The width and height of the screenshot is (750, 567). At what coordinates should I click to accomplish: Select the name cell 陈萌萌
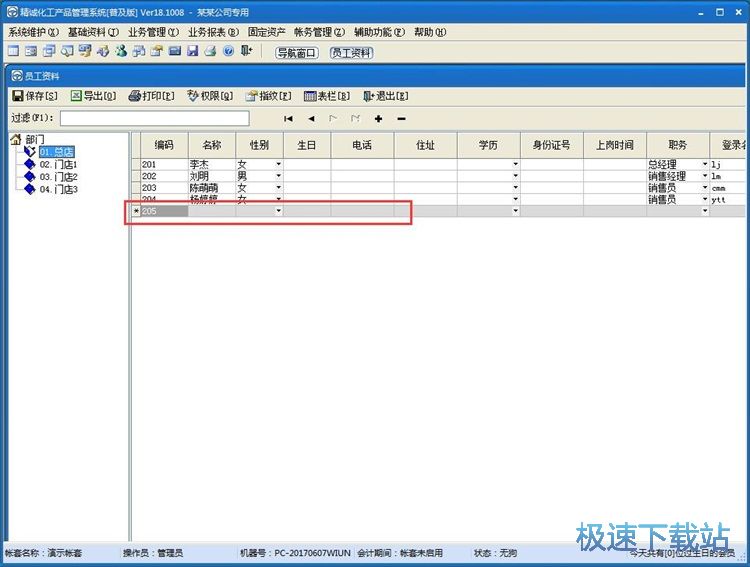pyautogui.click(x=211, y=188)
